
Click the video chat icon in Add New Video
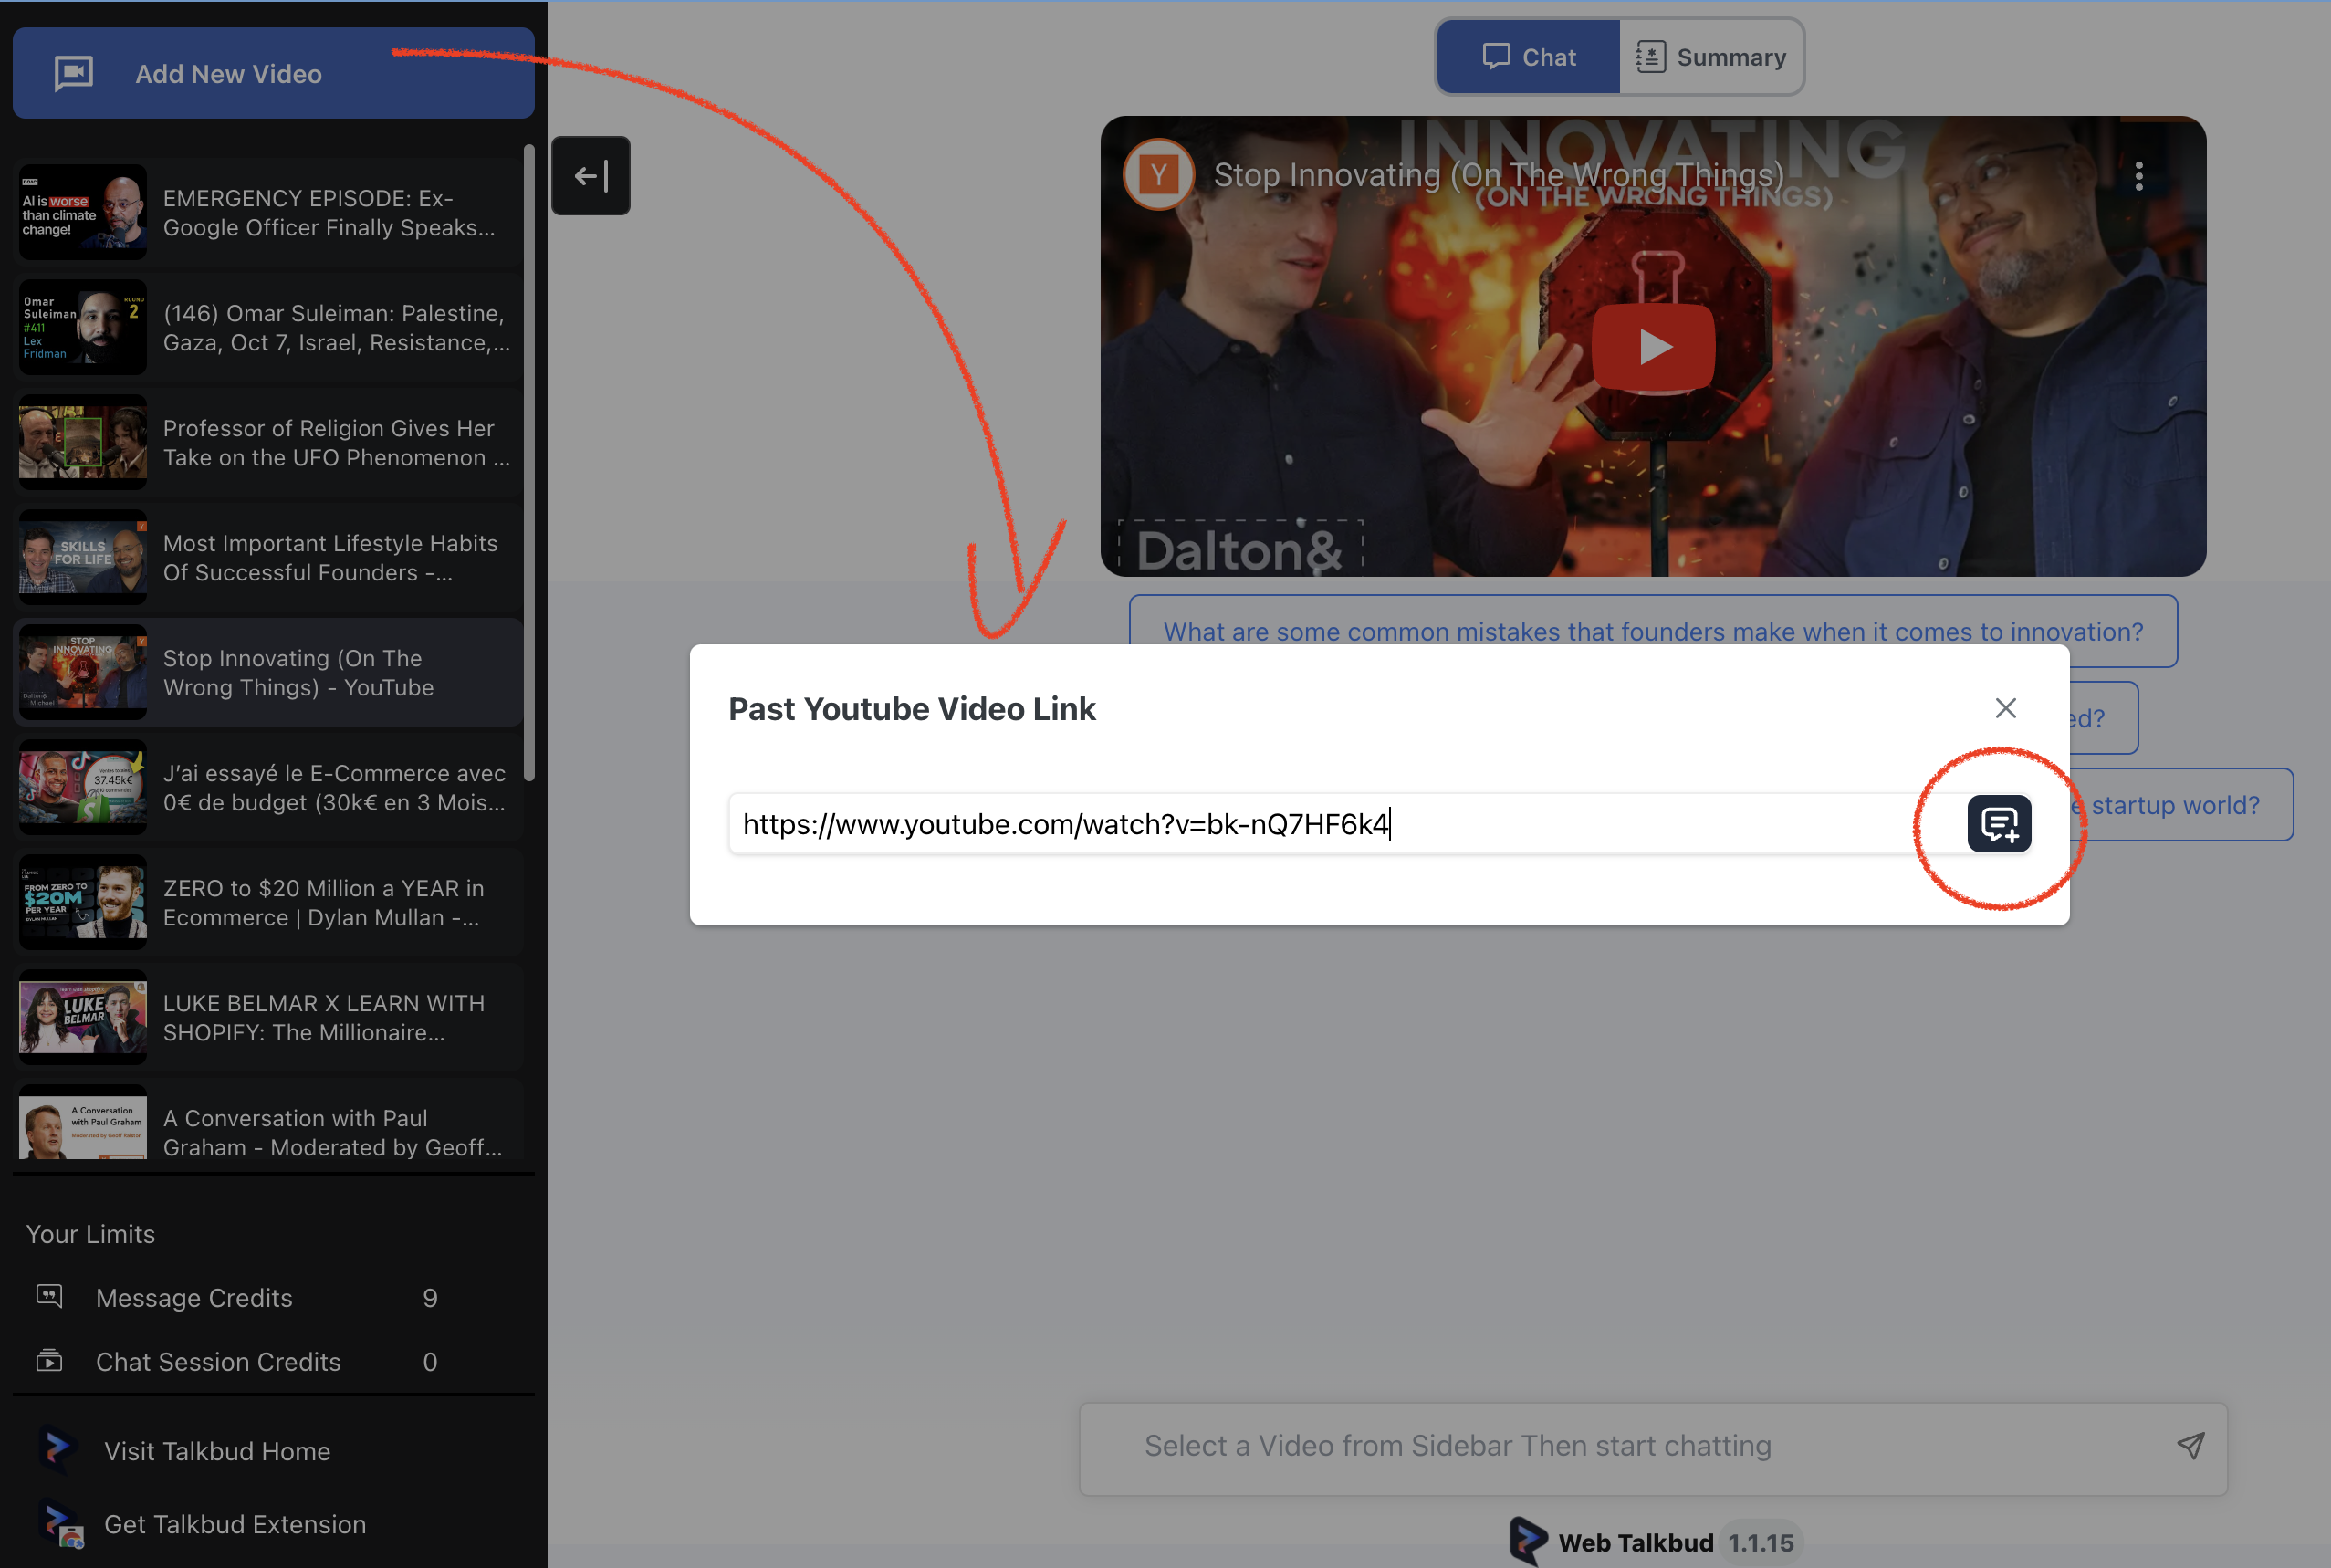(74, 73)
